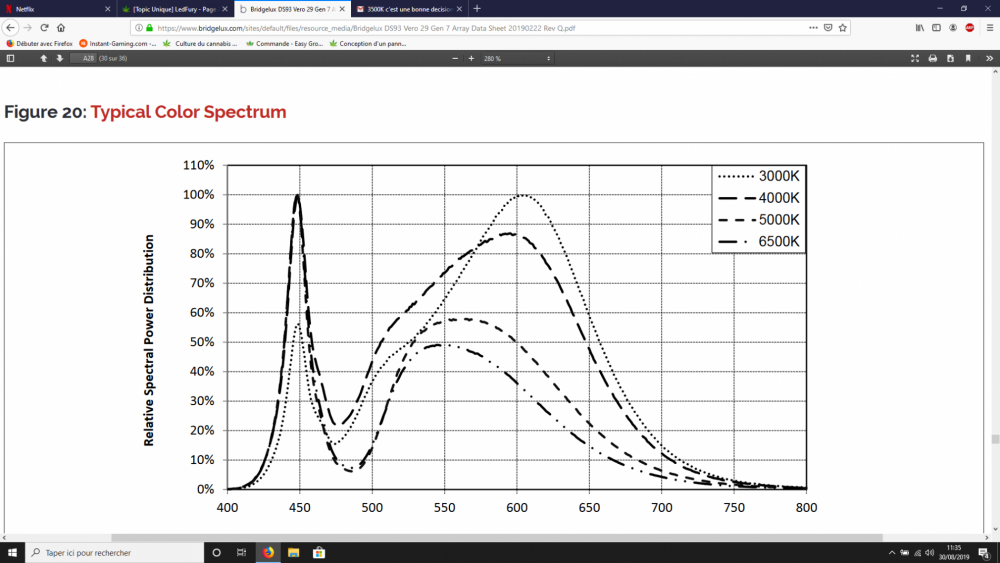
Task: Open the volume control in tray
Action: pyautogui.click(x=930, y=553)
